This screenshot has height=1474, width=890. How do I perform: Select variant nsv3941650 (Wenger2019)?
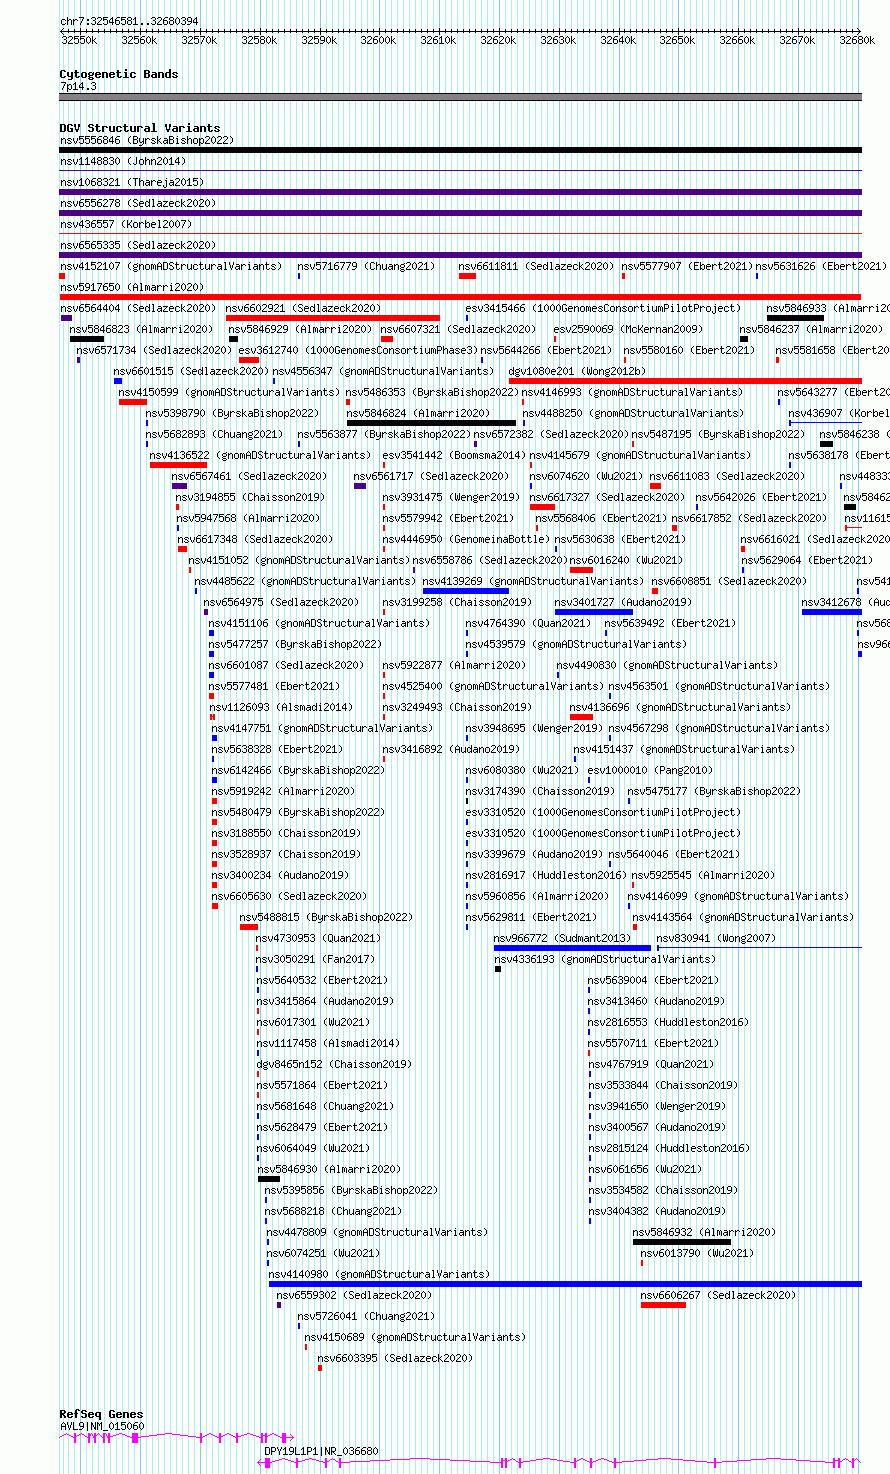point(657,1106)
